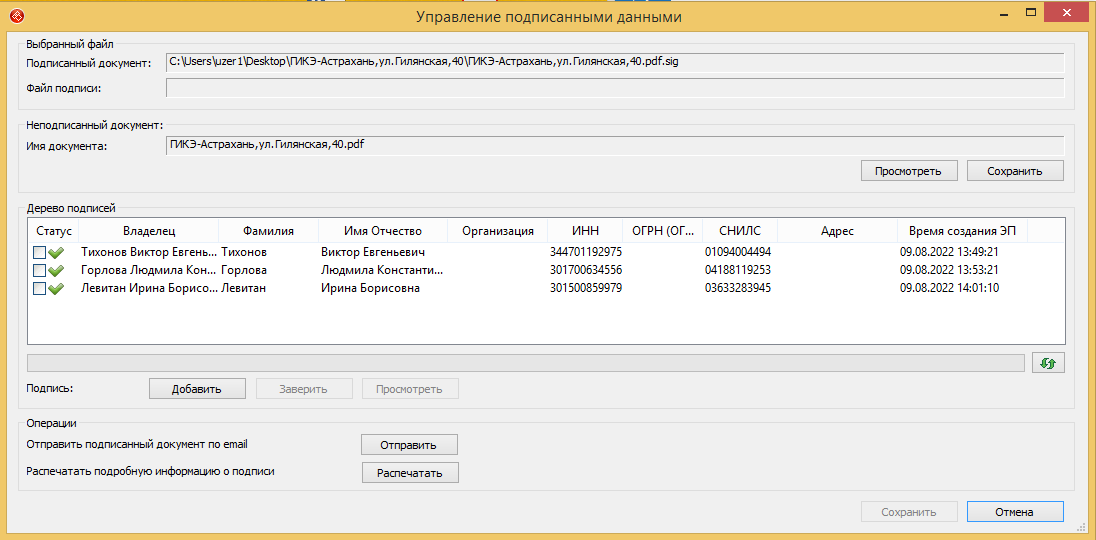The height and width of the screenshot is (540, 1096).
Task: Click the Файл подписи field
Action: tap(614, 88)
